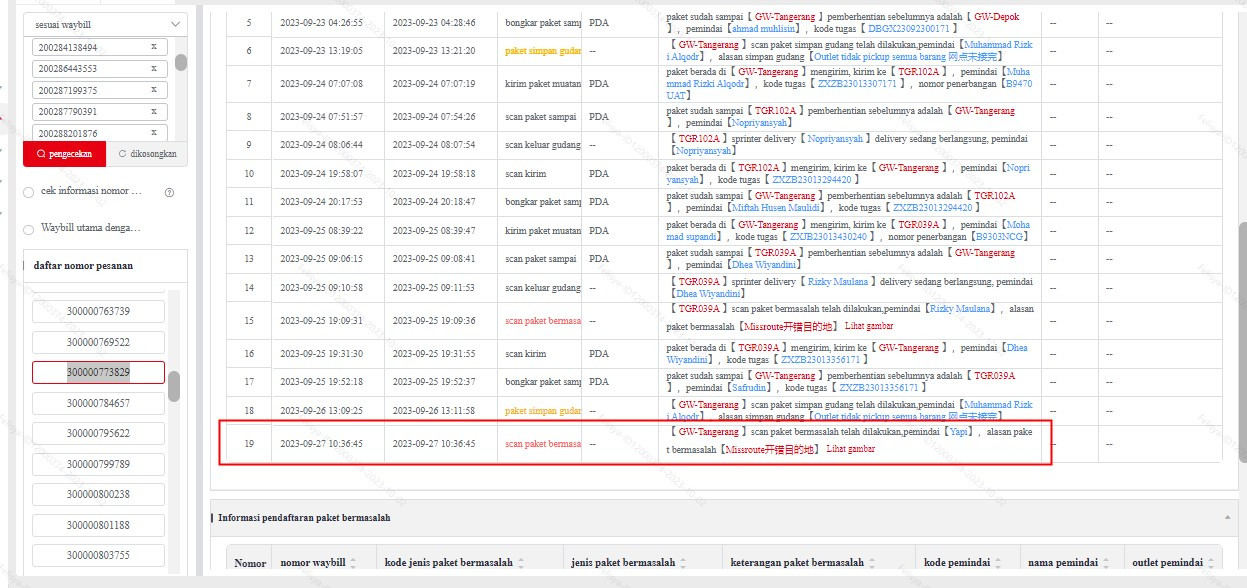View Lihat gambar in row 19

pos(850,449)
